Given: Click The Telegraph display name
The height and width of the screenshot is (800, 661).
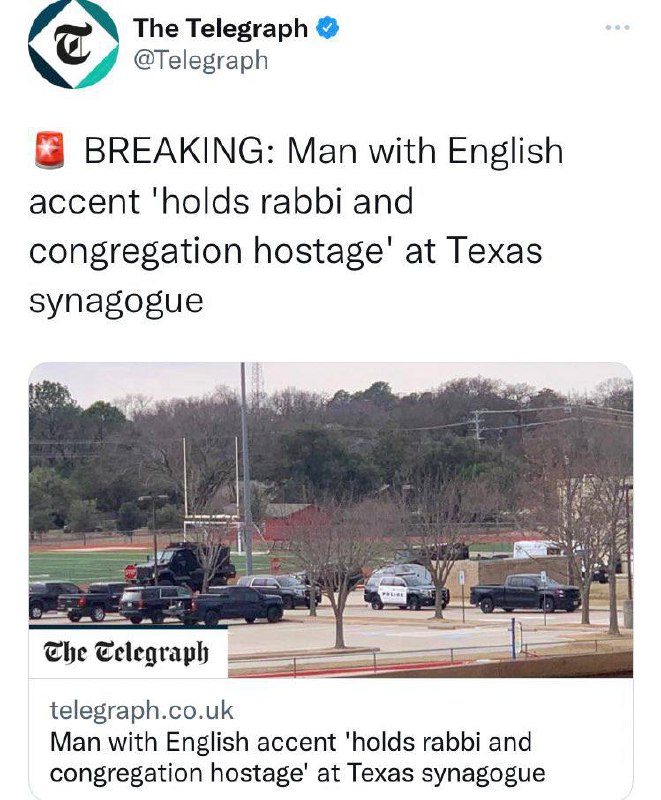Looking at the screenshot, I should click(220, 28).
